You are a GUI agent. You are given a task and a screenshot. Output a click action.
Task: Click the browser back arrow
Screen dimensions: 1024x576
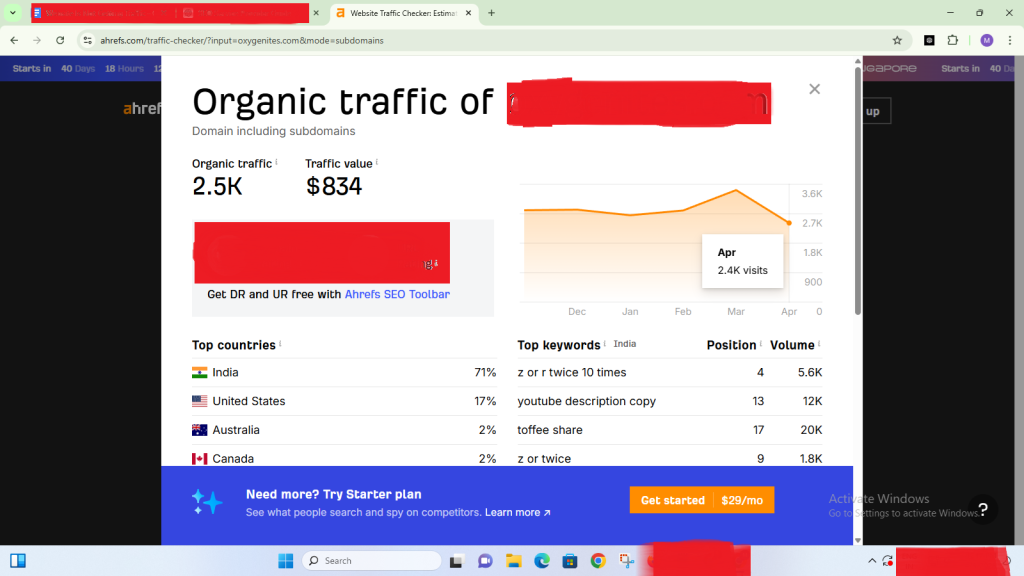(x=13, y=40)
